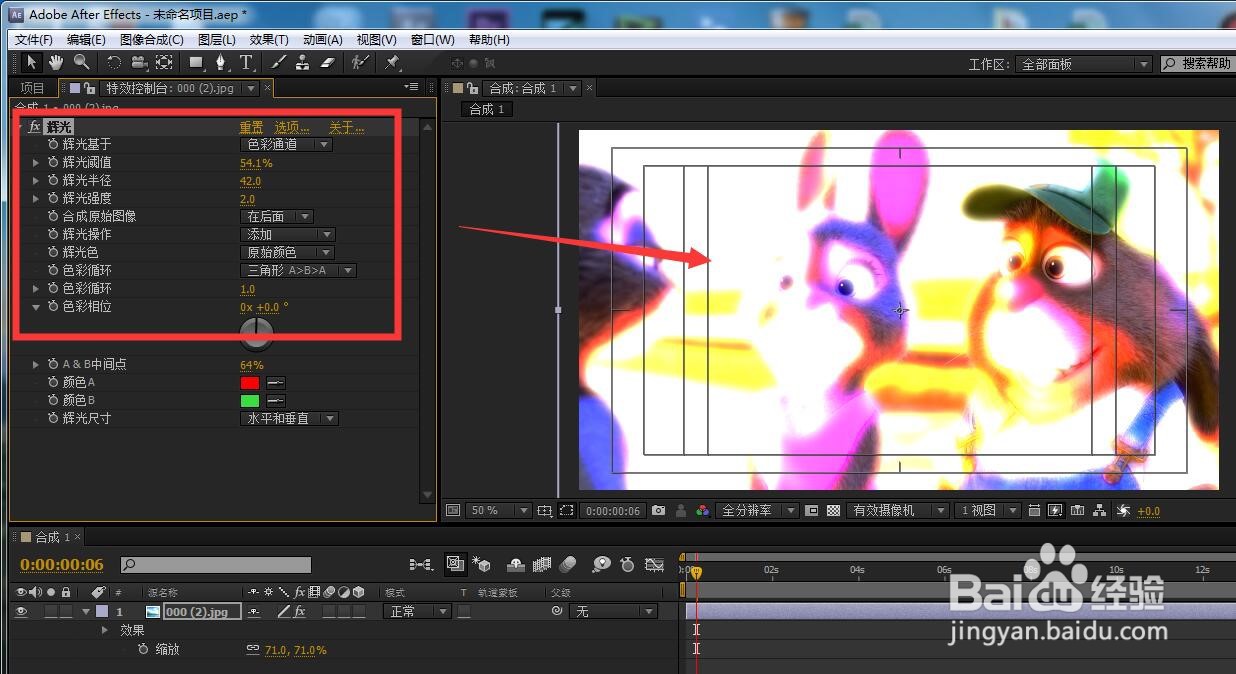Open grid and guide options icon
This screenshot has height=674, width=1236.
click(544, 510)
